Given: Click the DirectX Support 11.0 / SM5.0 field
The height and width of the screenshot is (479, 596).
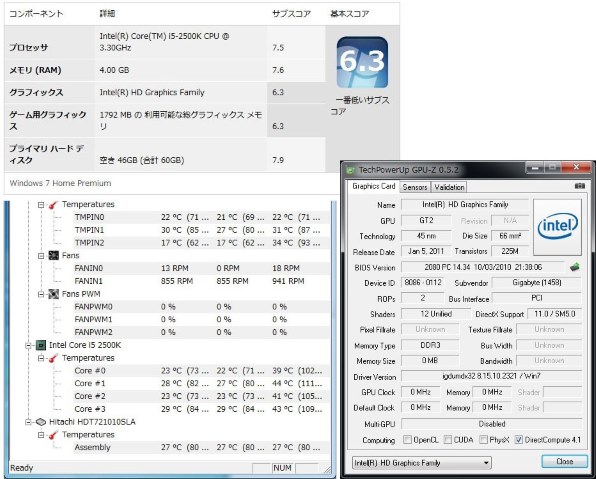Looking at the screenshot, I should click(x=554, y=314).
